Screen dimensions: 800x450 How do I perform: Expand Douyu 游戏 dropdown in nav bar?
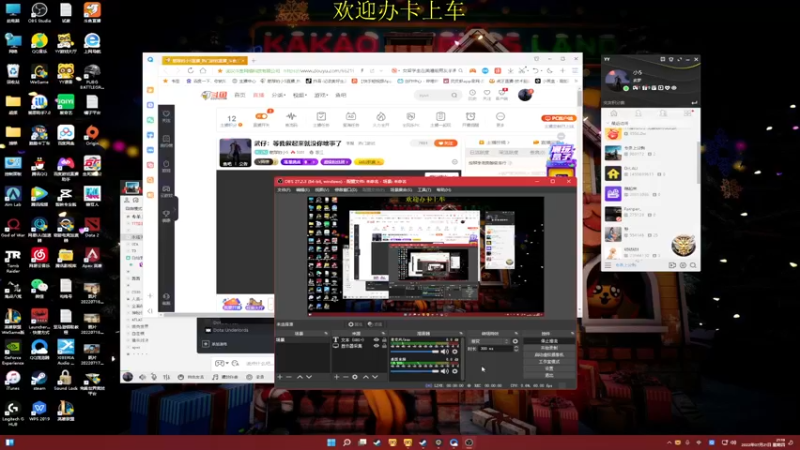[x=321, y=95]
